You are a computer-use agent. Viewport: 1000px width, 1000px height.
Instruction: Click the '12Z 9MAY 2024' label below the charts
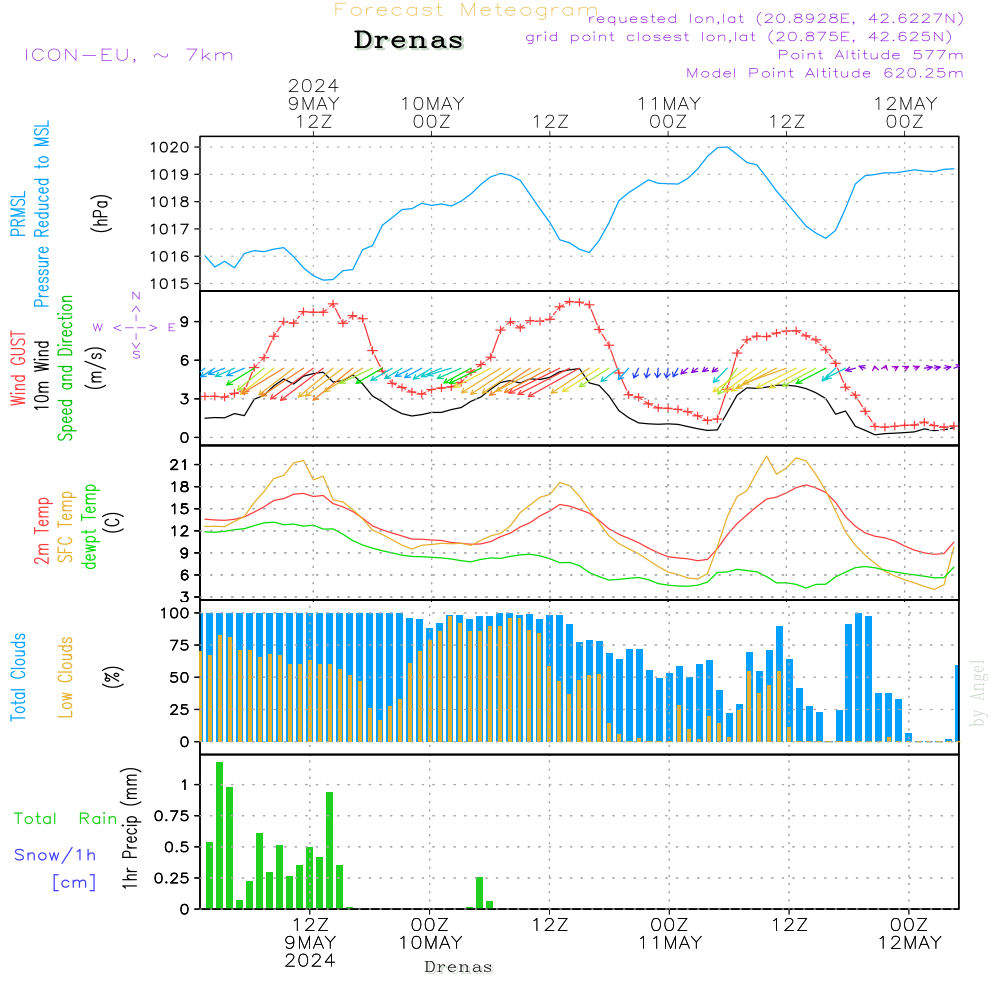click(x=311, y=943)
